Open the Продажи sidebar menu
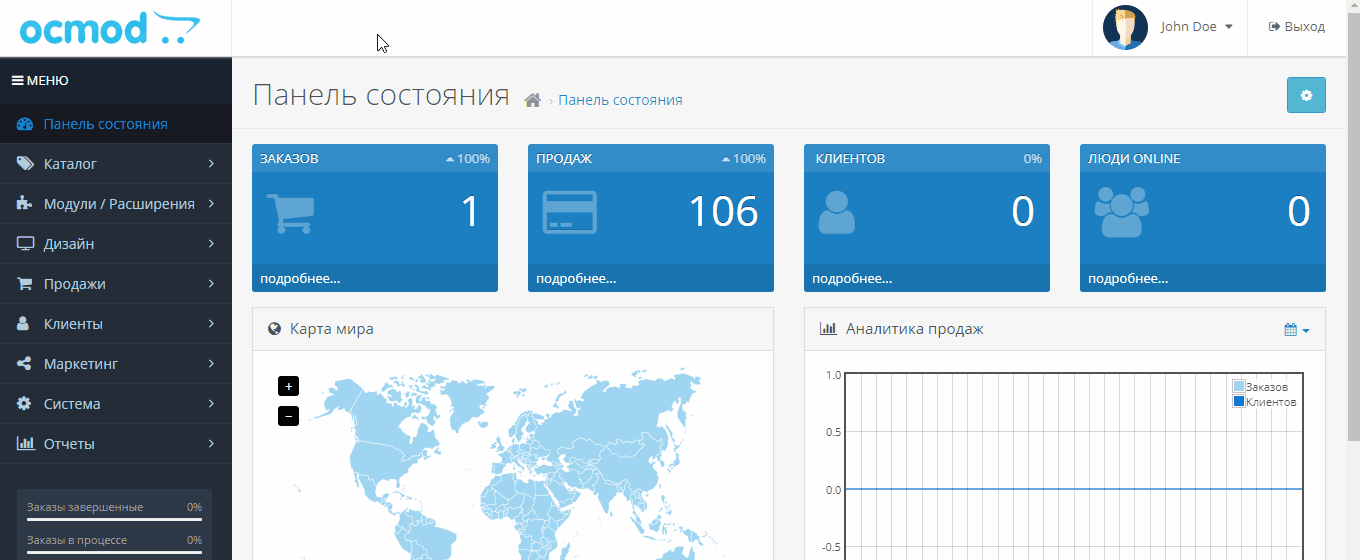Image resolution: width=1360 pixels, height=560 pixels. pos(115,284)
